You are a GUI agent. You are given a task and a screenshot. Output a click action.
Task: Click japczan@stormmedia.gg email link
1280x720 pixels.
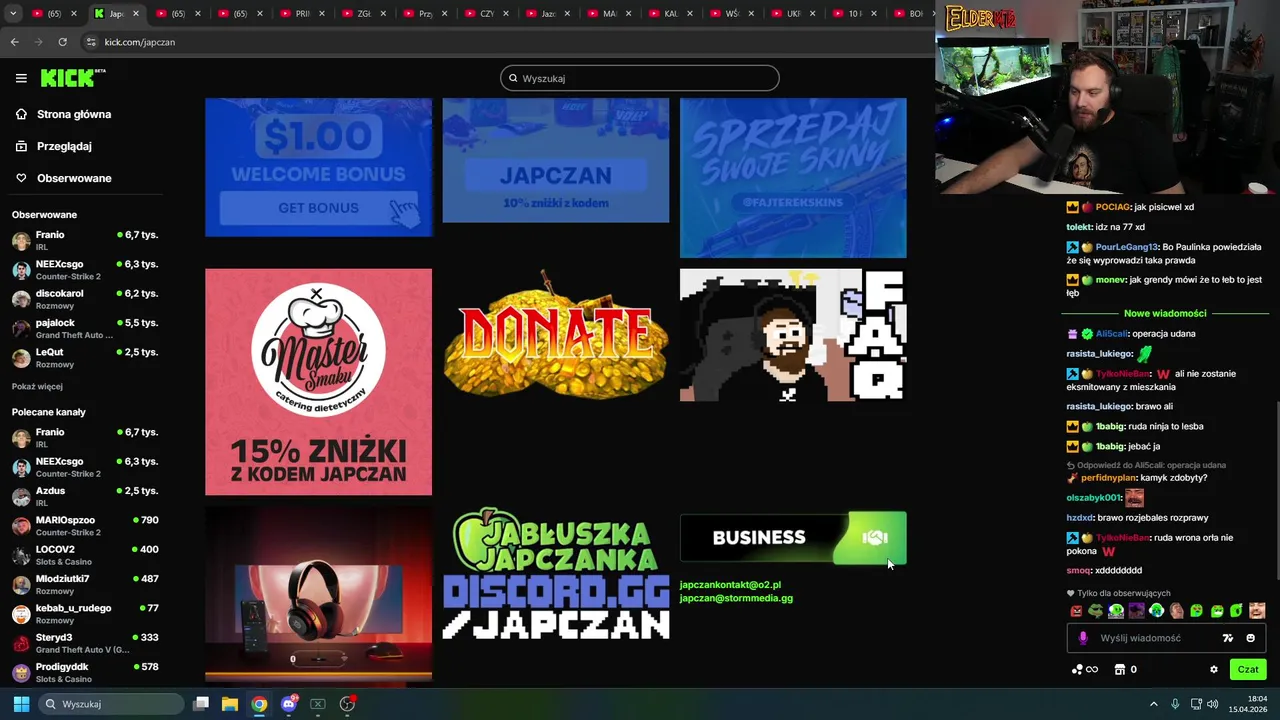(x=736, y=598)
